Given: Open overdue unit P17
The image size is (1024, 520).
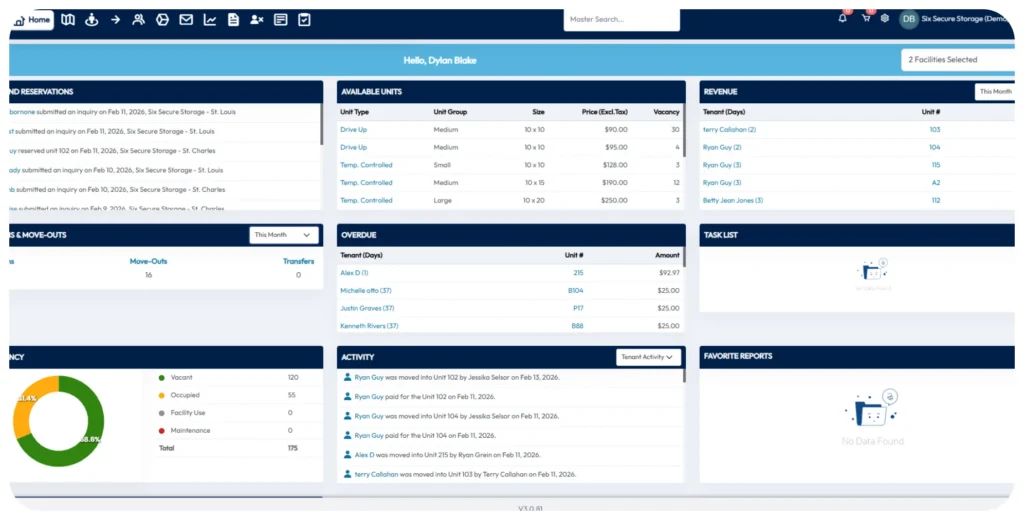Looking at the screenshot, I should coord(578,308).
